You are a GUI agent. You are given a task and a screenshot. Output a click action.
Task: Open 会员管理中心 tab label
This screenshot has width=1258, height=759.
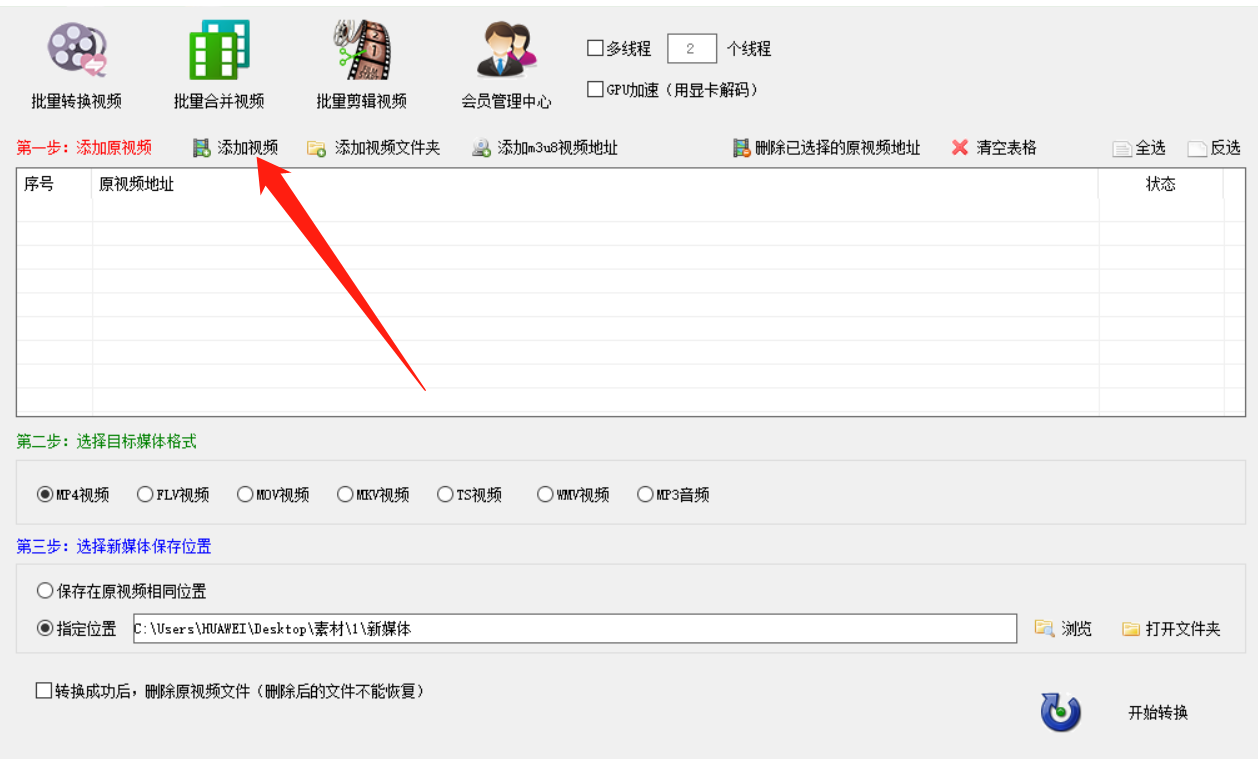coord(506,102)
